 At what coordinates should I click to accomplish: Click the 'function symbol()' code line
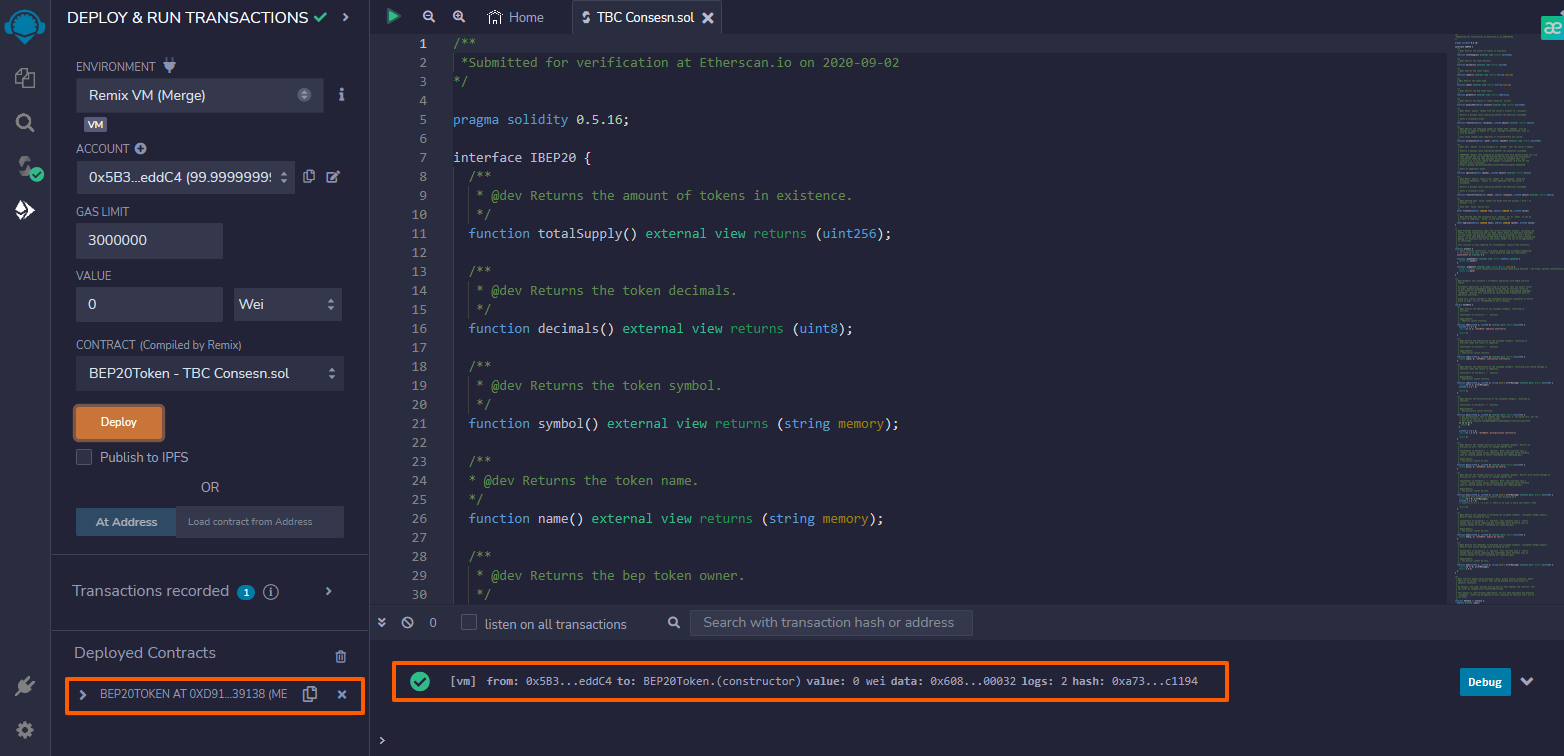coord(684,423)
